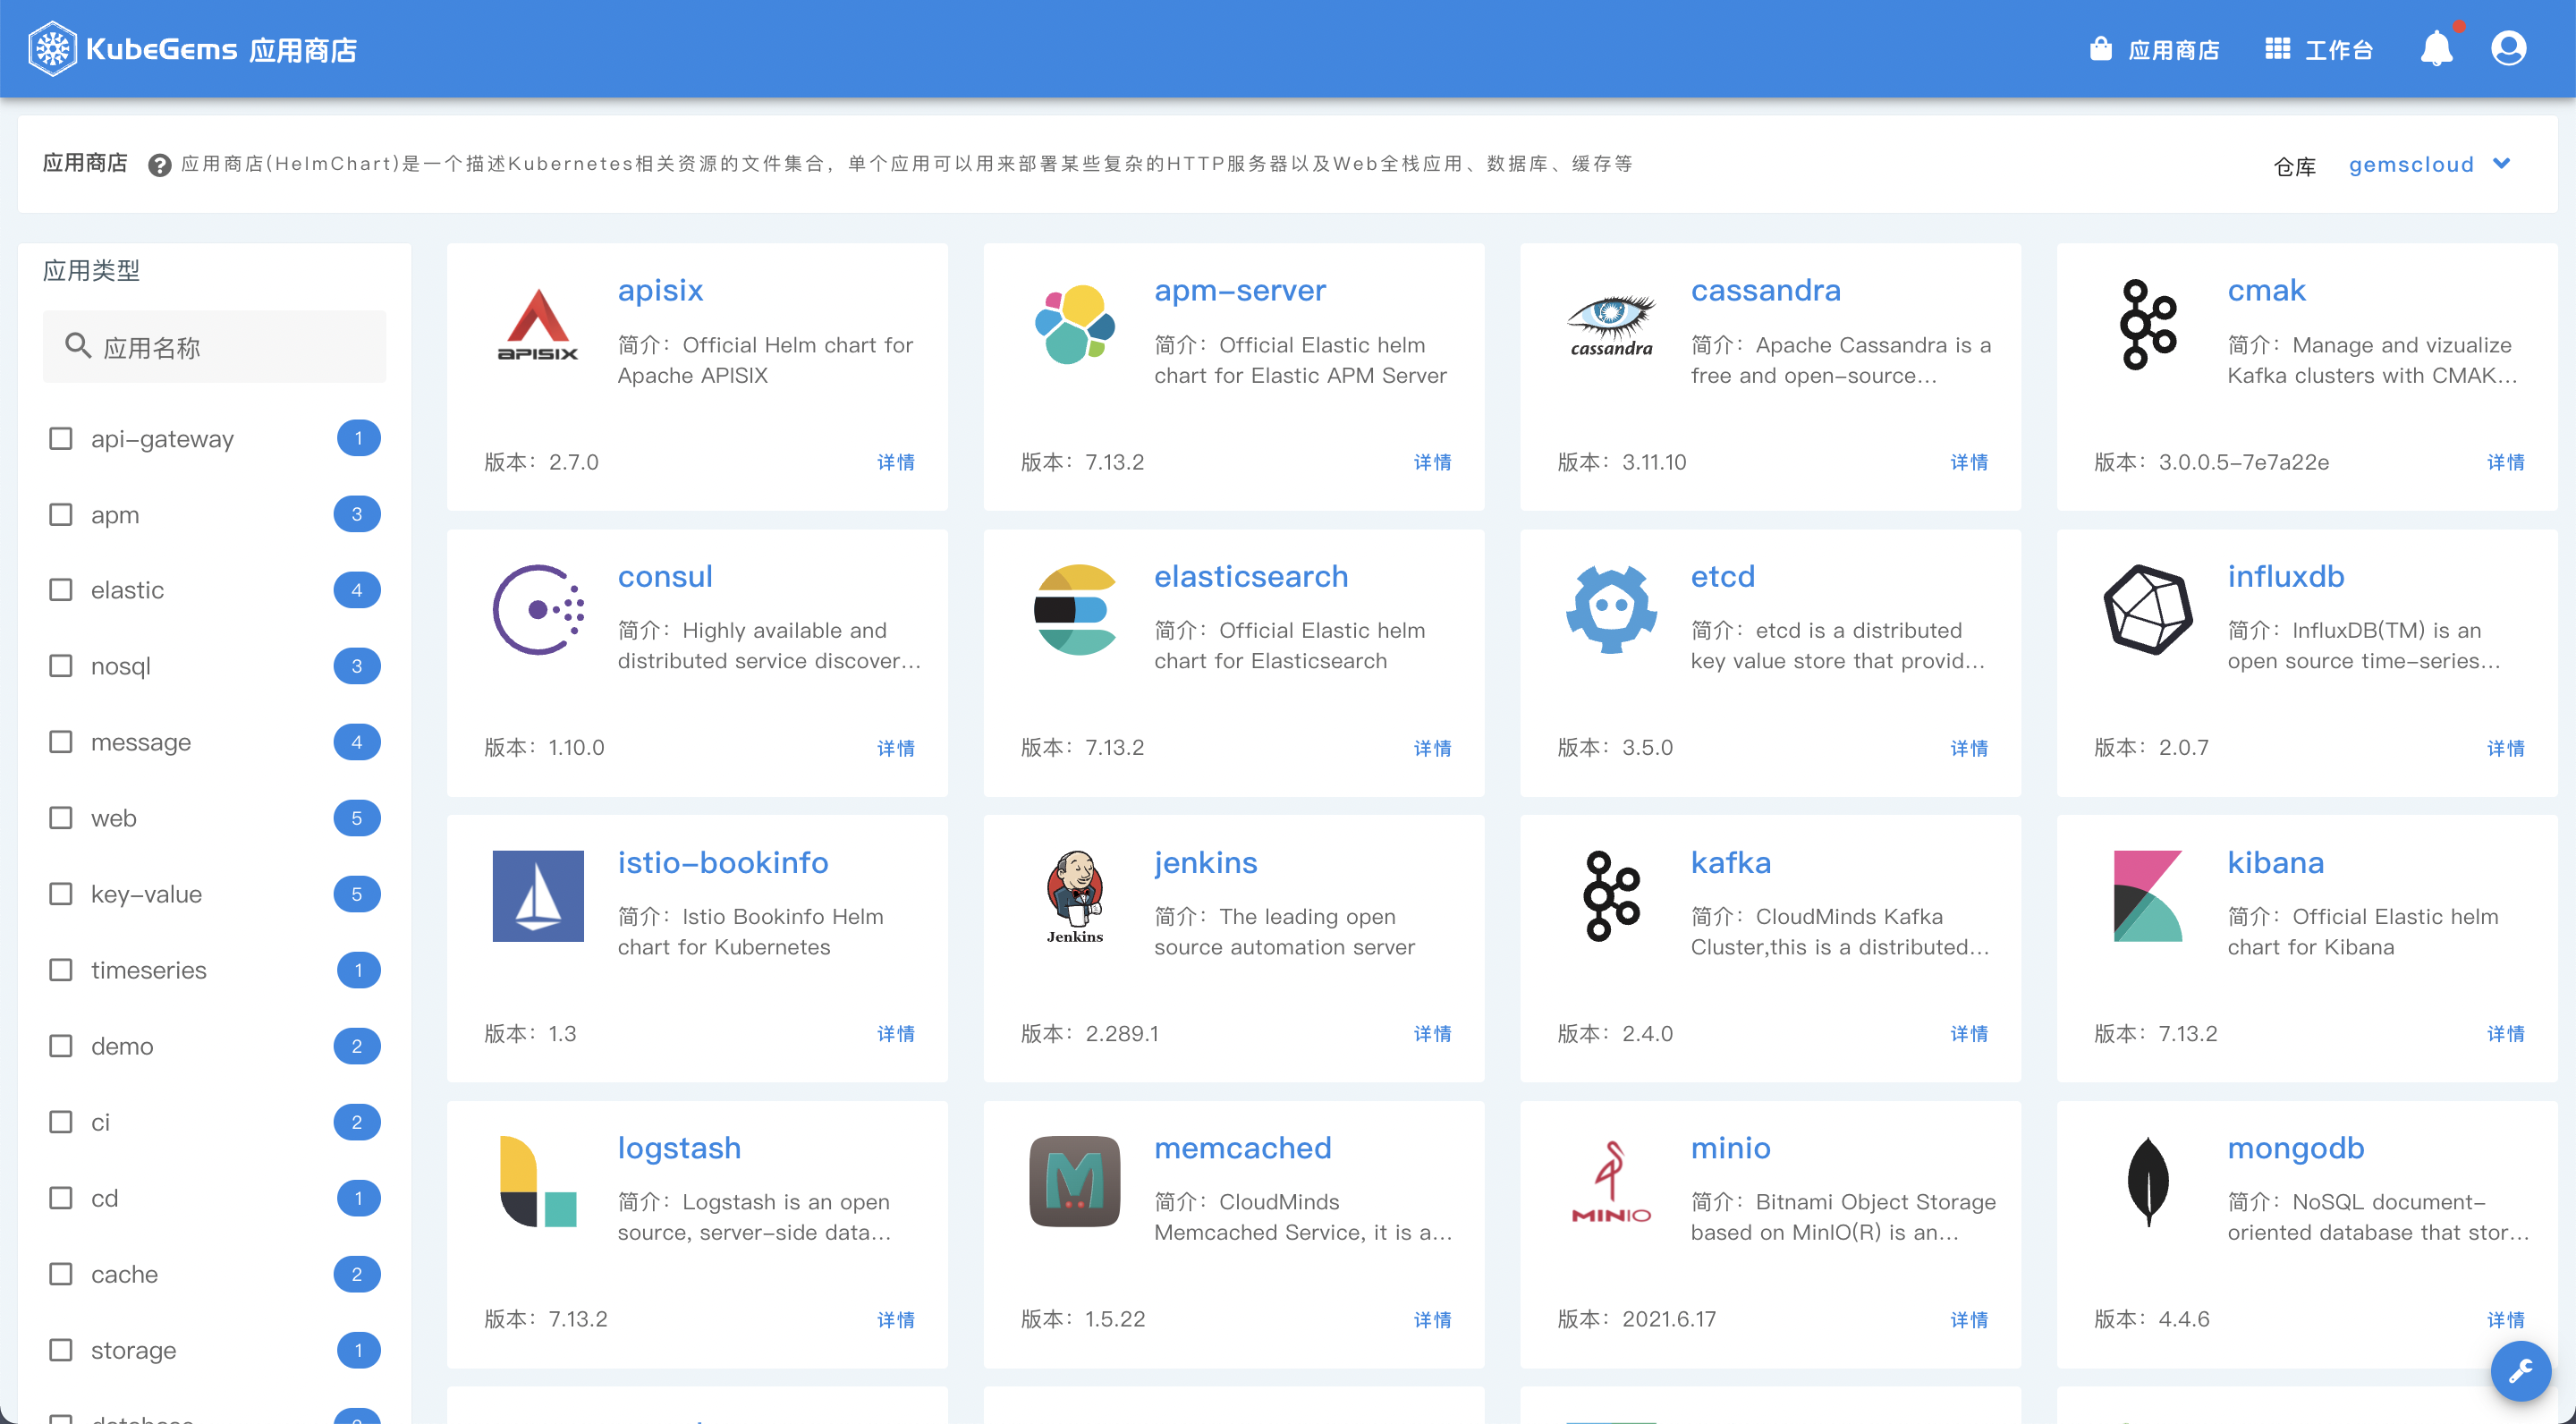Check the timeseries filter checkbox
This screenshot has width=2576, height=1424.
(x=61, y=970)
